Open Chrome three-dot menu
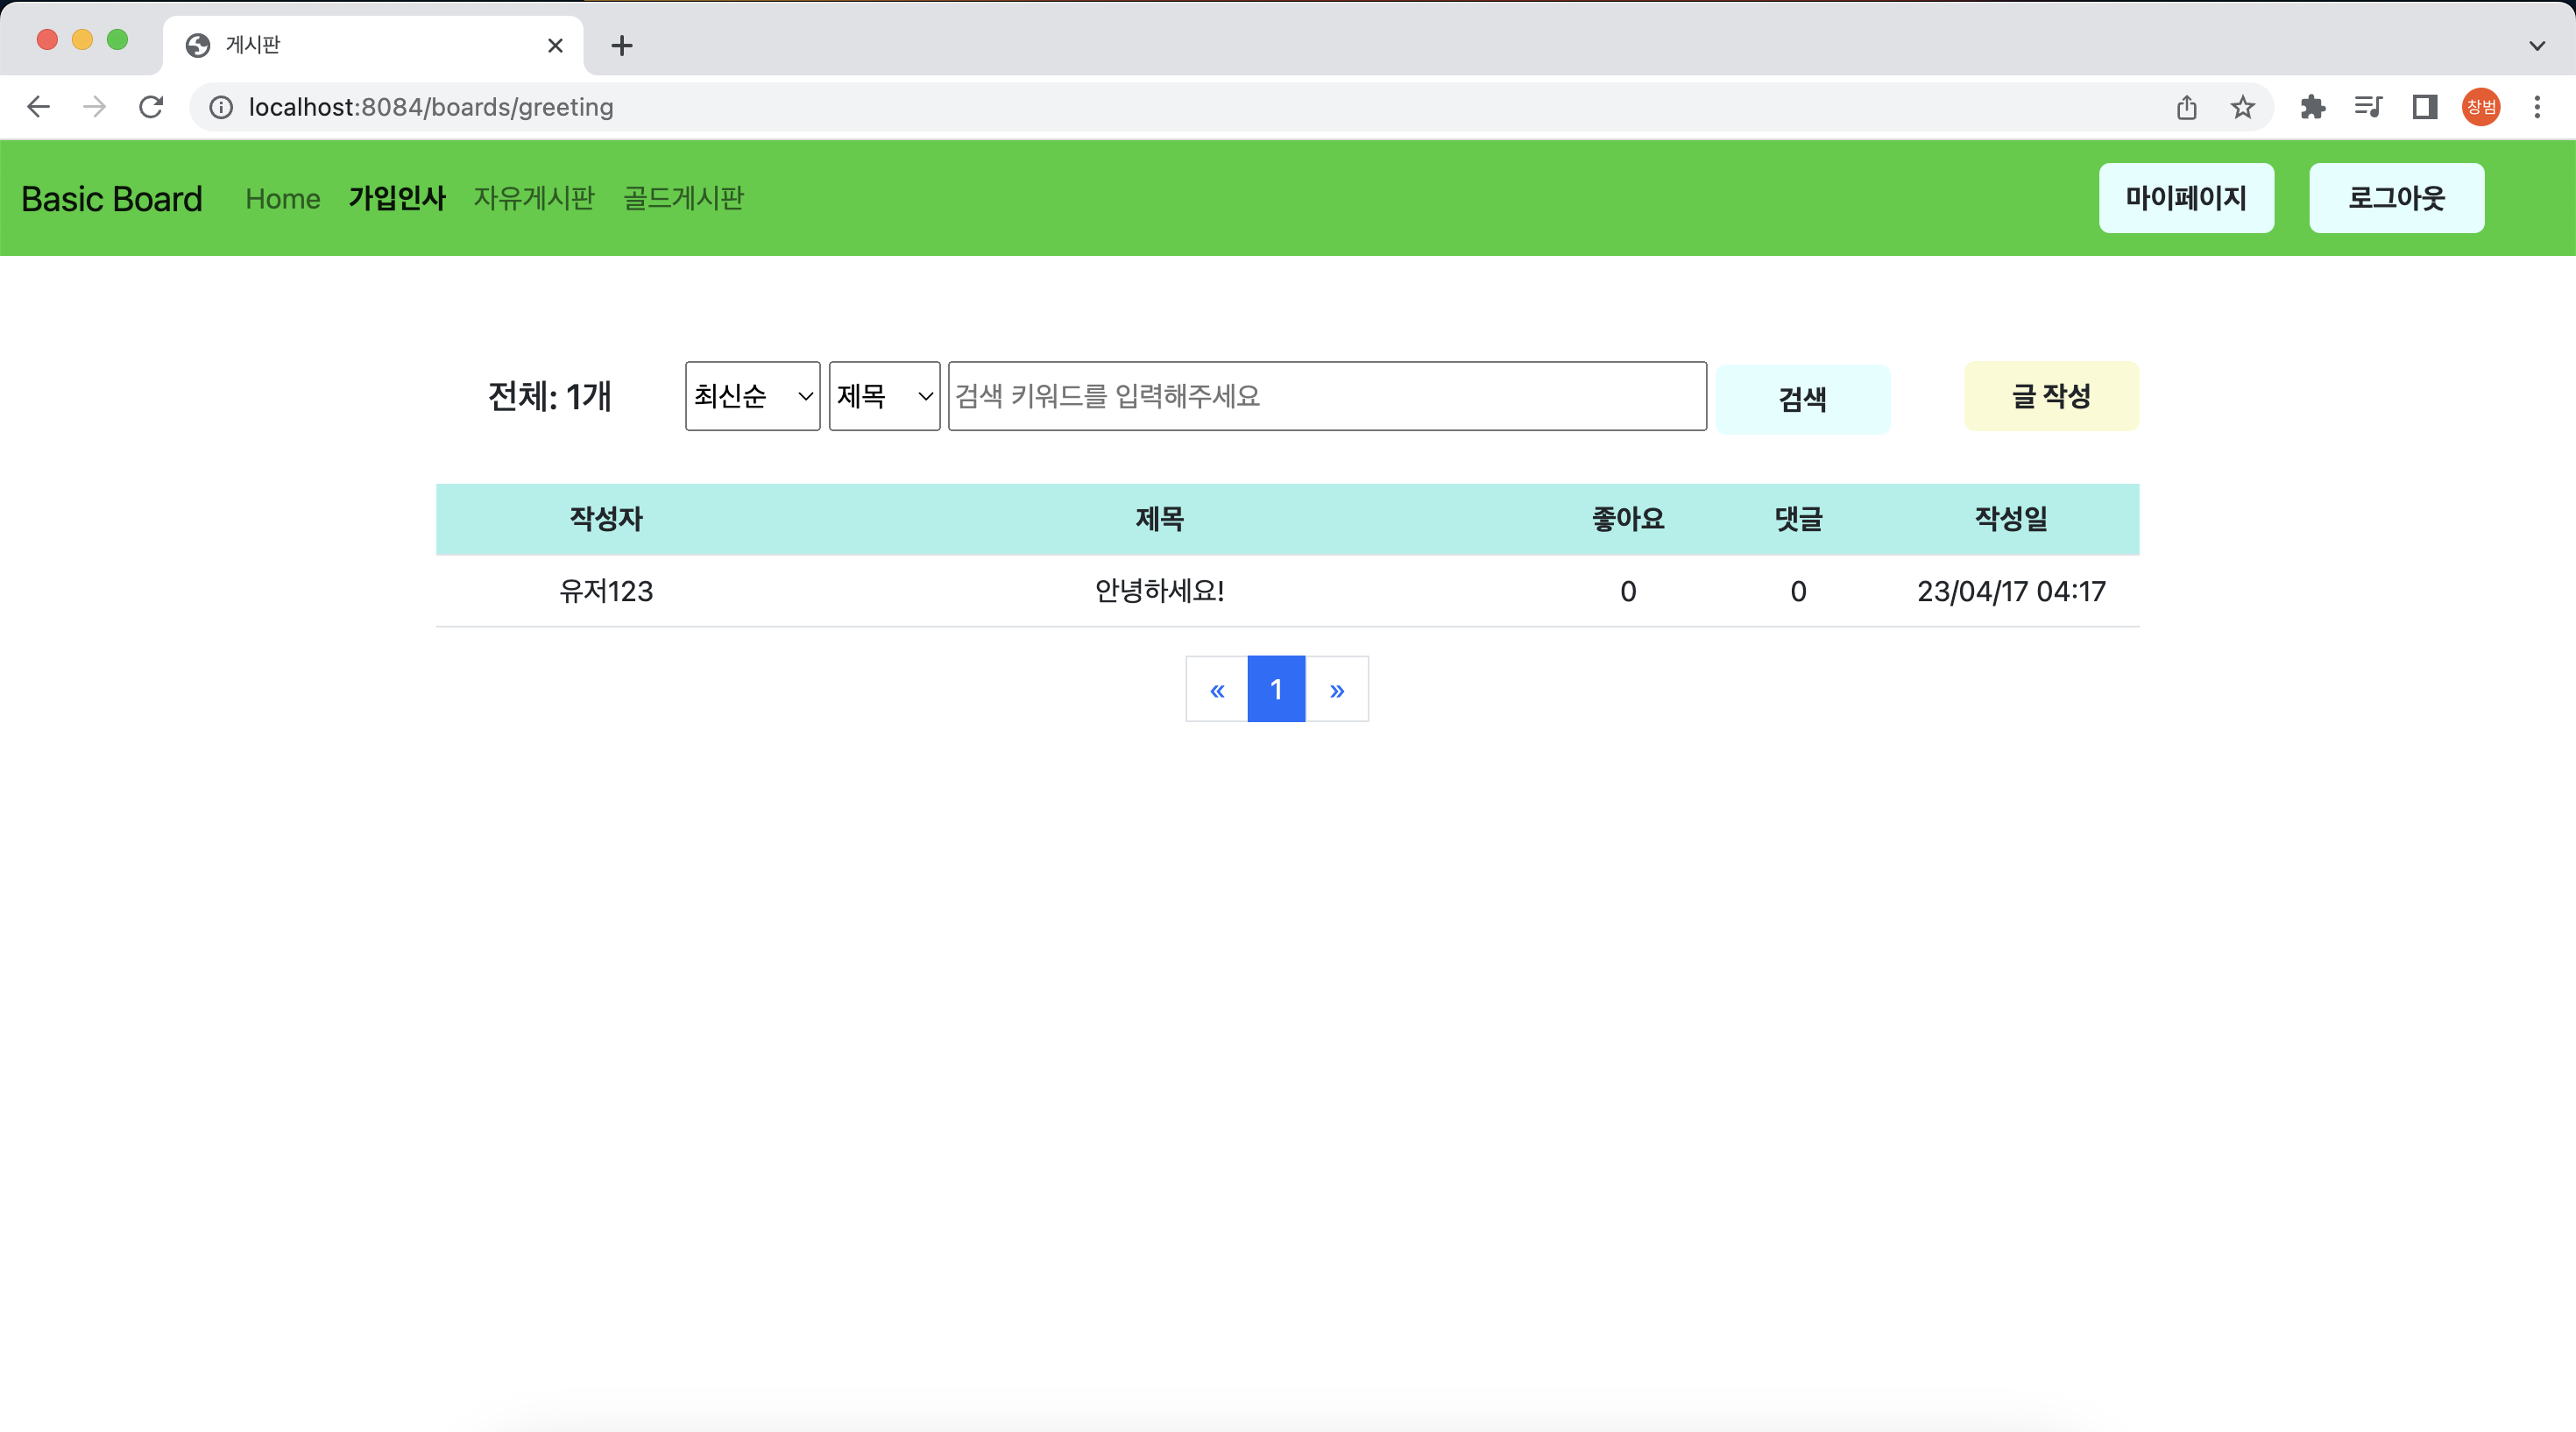2576x1432 pixels. coord(2537,107)
